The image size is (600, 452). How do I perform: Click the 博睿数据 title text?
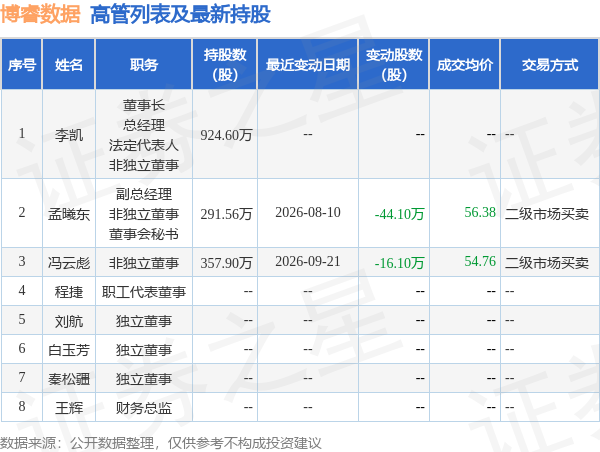(x=40, y=15)
